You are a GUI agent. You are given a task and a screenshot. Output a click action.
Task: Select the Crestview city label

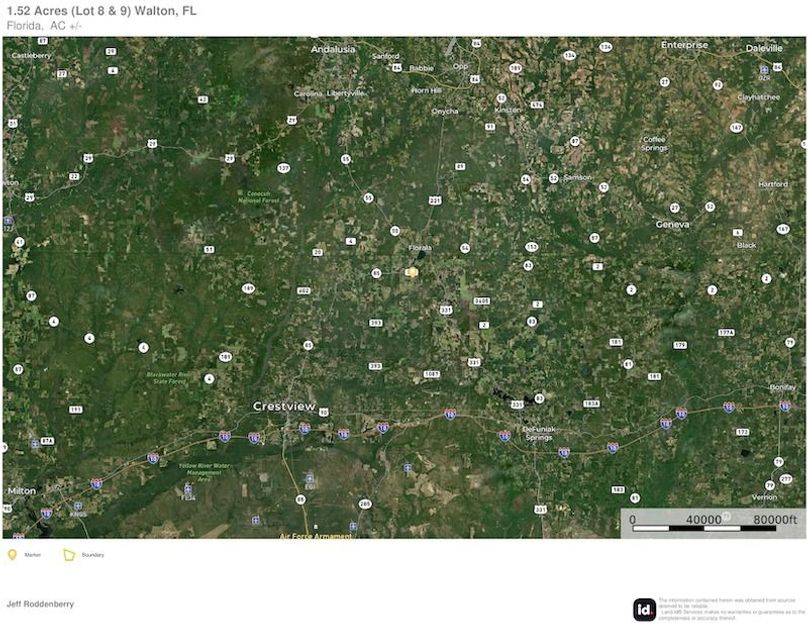[283, 407]
